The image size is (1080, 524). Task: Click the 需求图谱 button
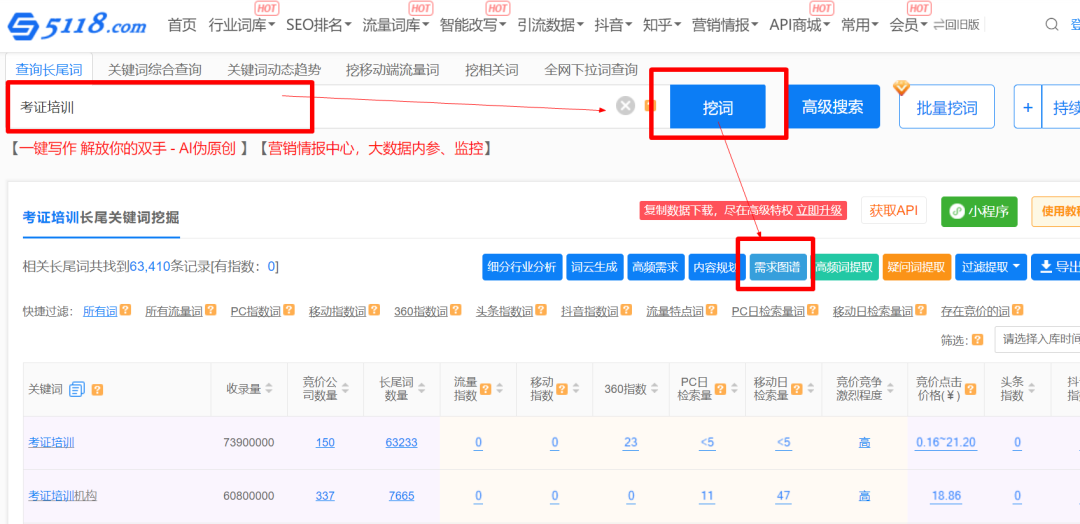tap(776, 267)
